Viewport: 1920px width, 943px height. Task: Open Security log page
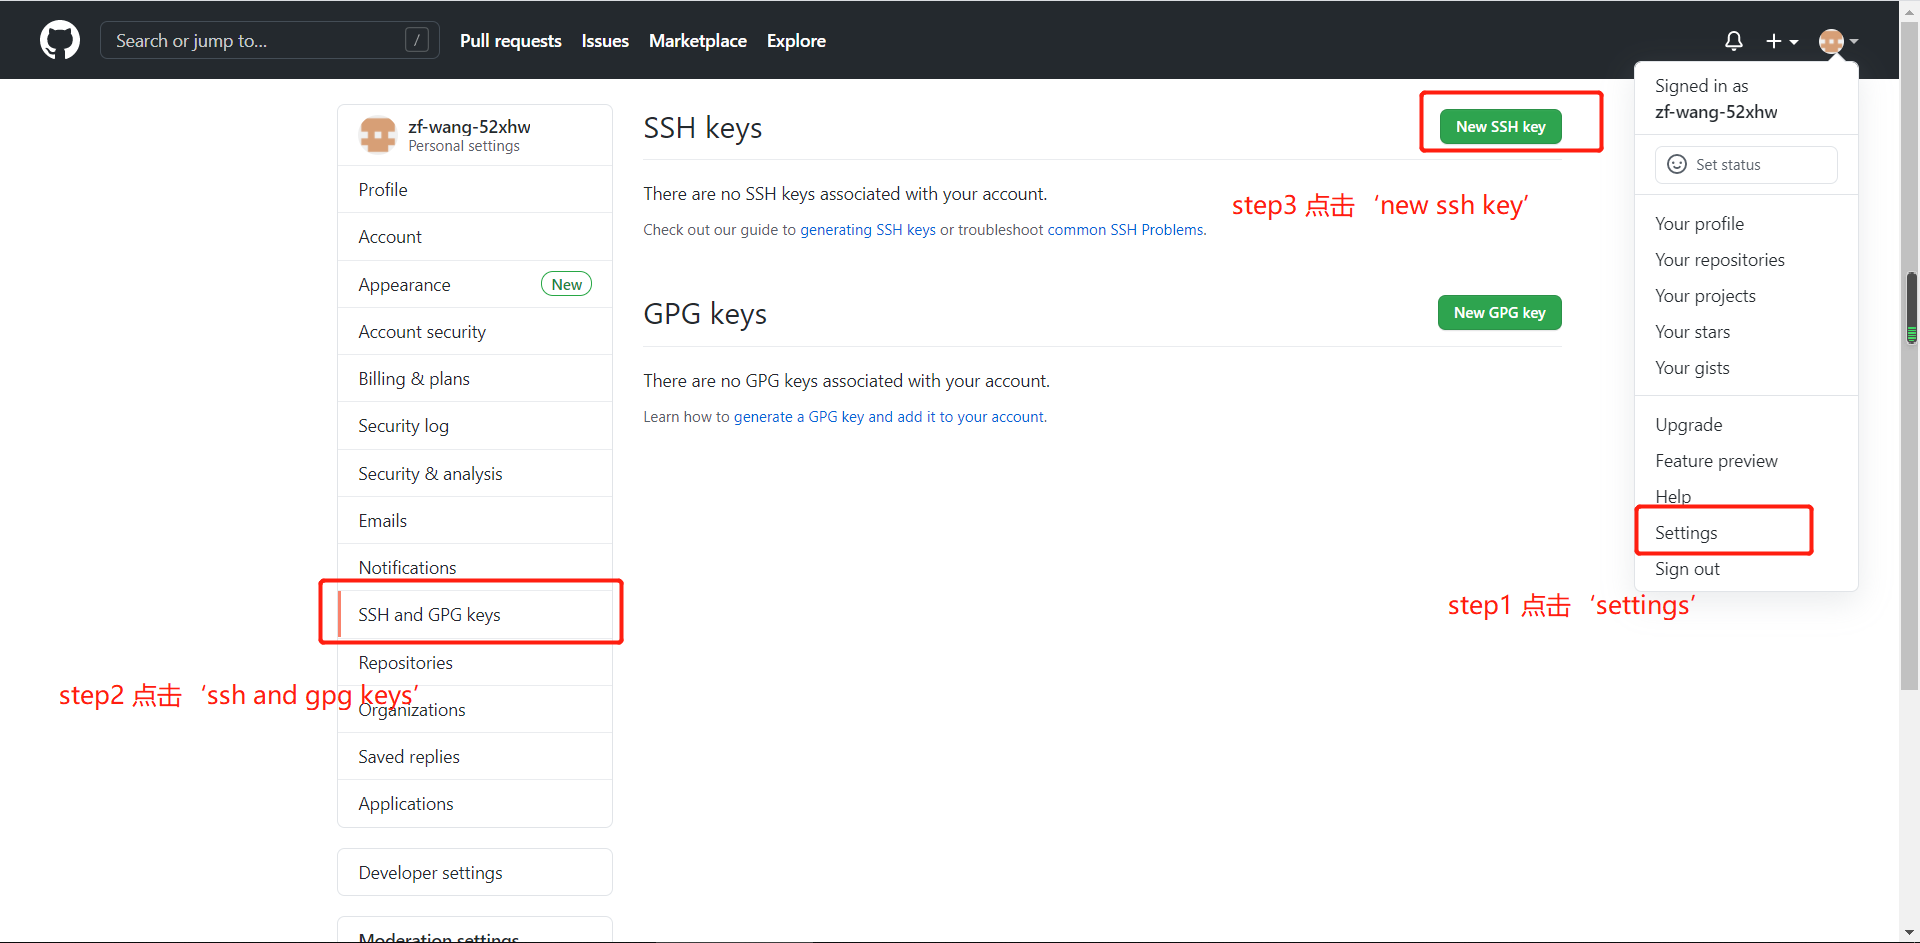click(x=475, y=426)
